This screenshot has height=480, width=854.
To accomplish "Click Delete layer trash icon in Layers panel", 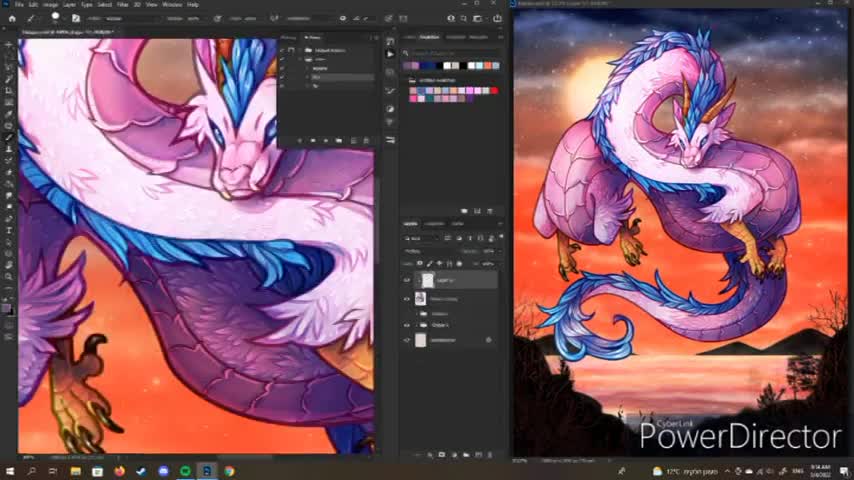I will (x=490, y=454).
